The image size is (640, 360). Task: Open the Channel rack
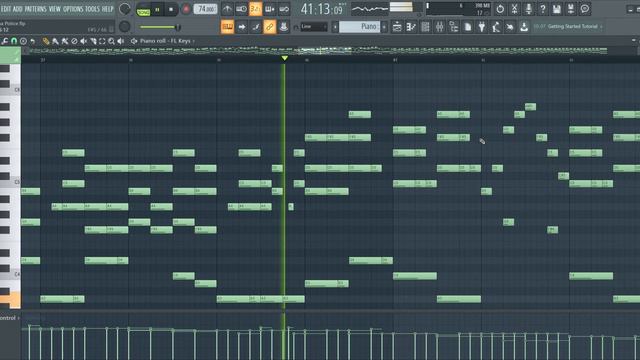click(x=425, y=27)
